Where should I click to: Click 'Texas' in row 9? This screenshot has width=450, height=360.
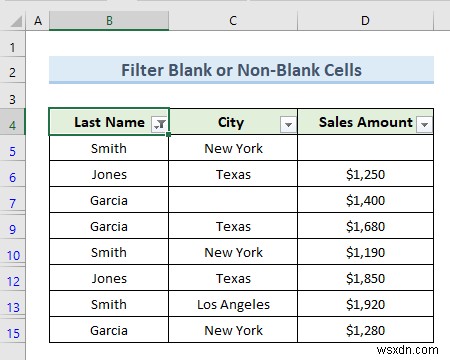[x=233, y=226]
